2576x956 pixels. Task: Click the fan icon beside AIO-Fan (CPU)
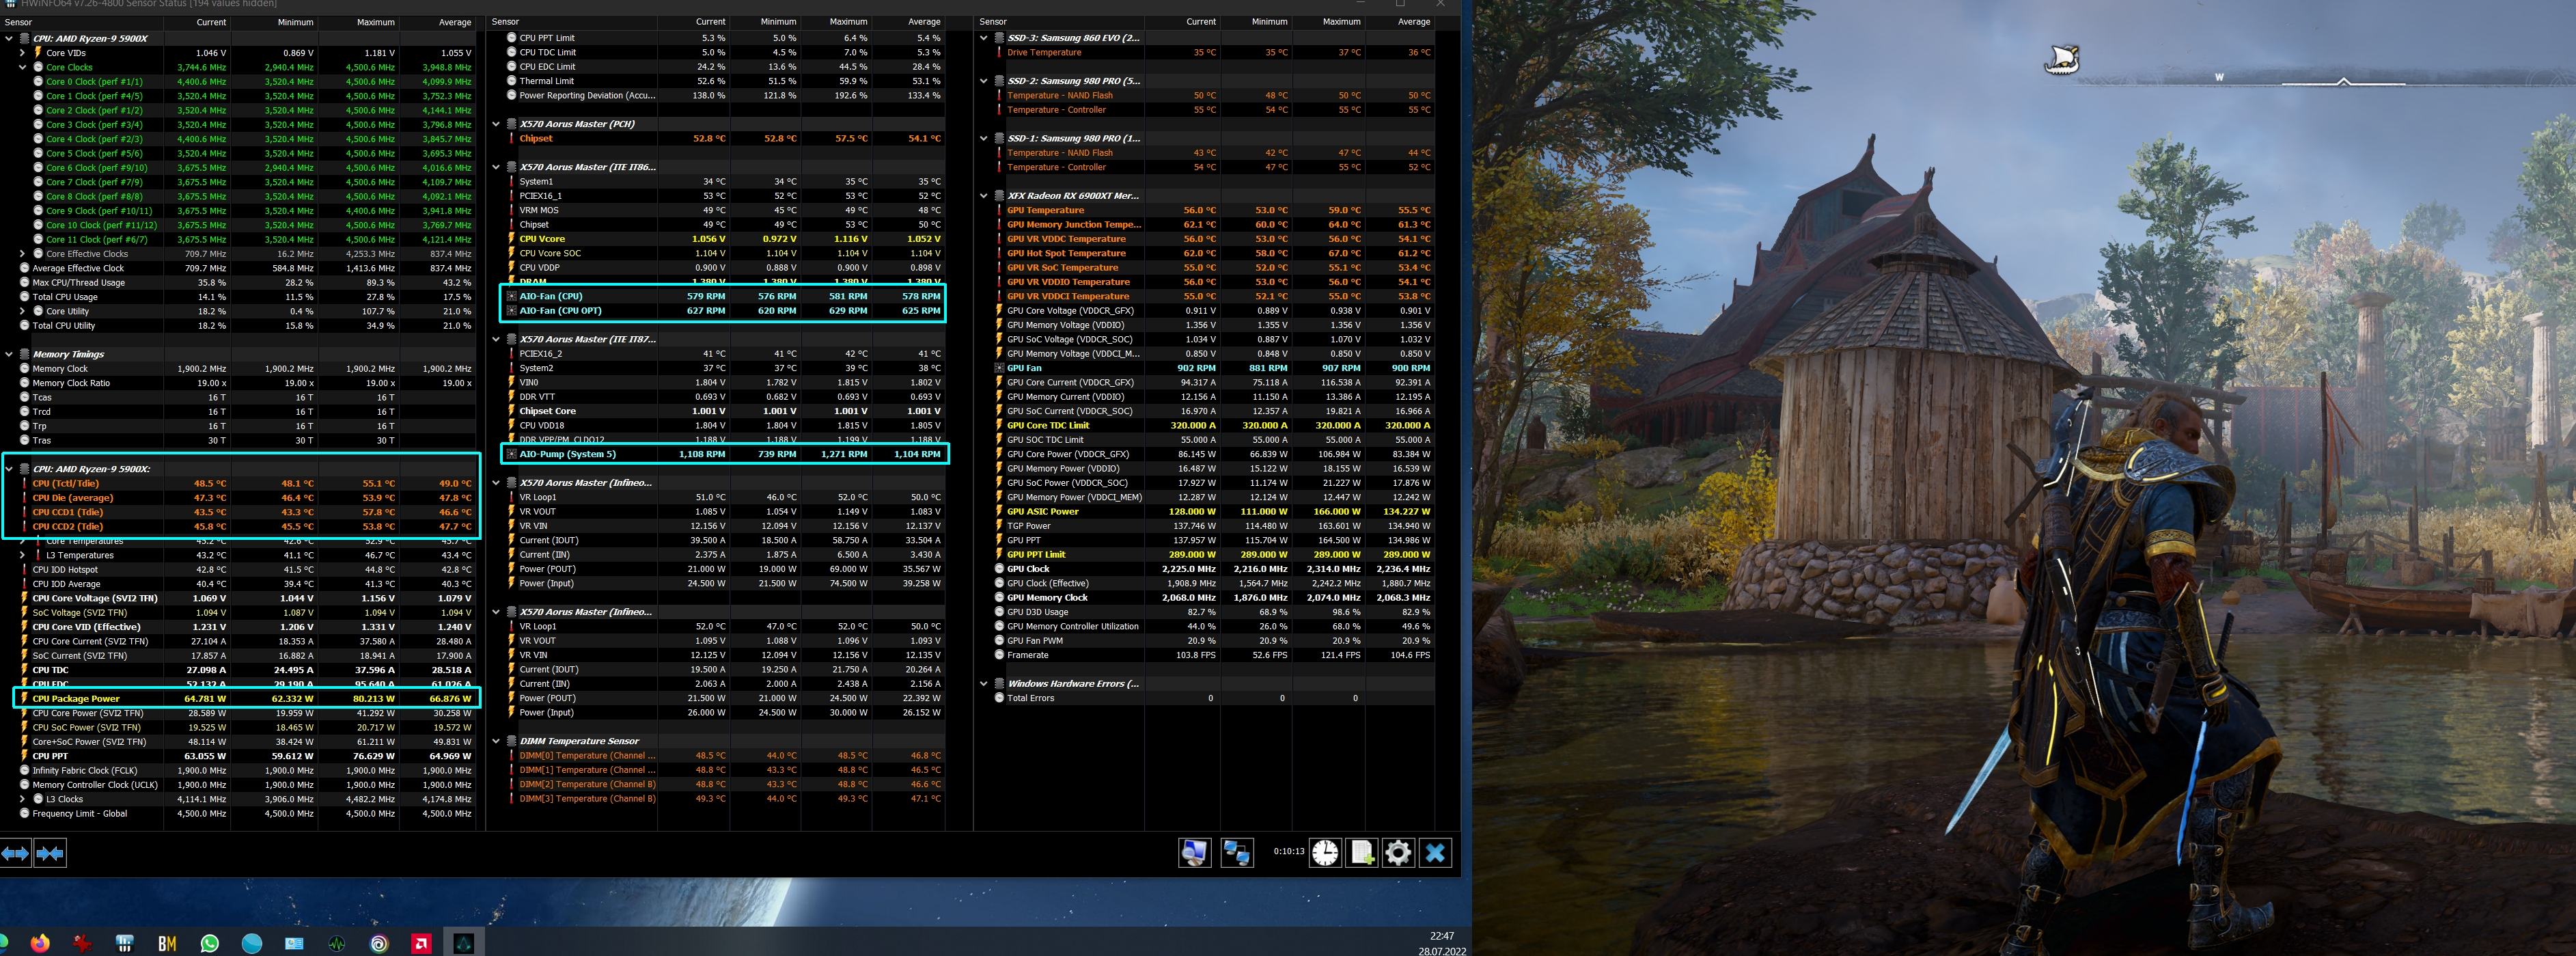pyautogui.click(x=512, y=296)
